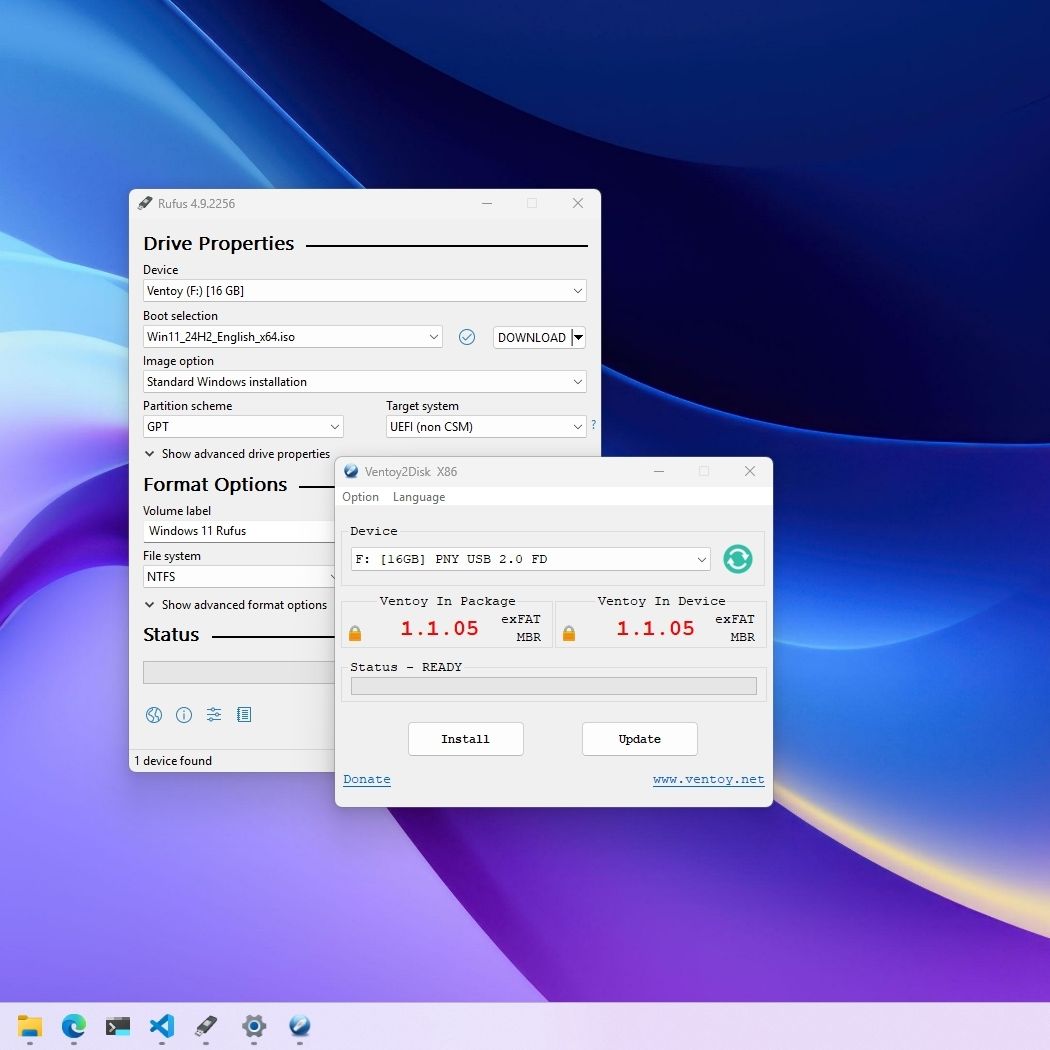Open Visual Studio Code from the taskbar

point(162,1025)
